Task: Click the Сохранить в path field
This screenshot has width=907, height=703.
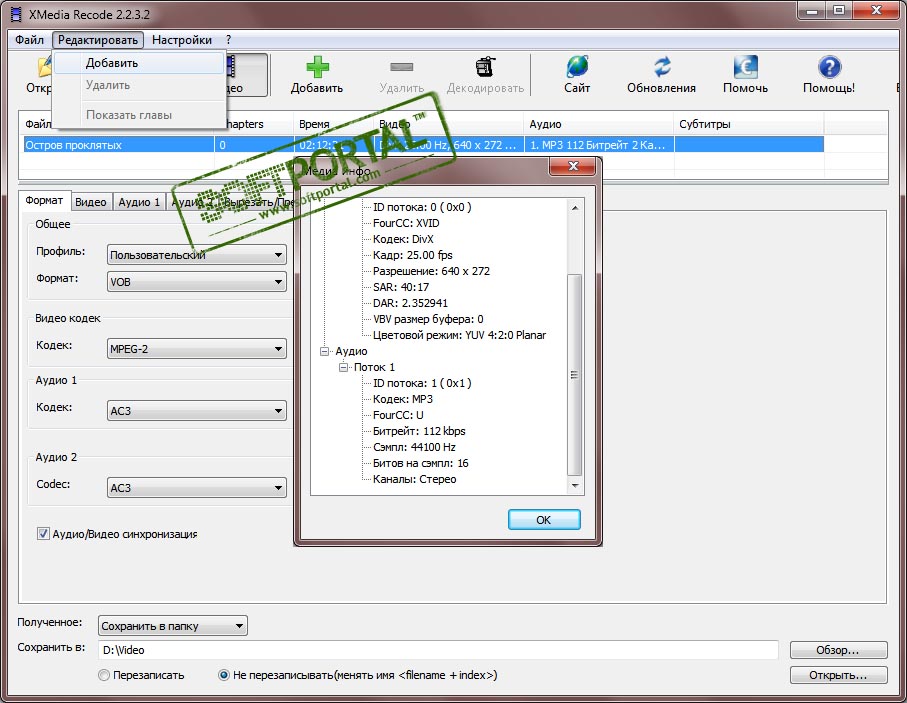Action: coord(438,650)
